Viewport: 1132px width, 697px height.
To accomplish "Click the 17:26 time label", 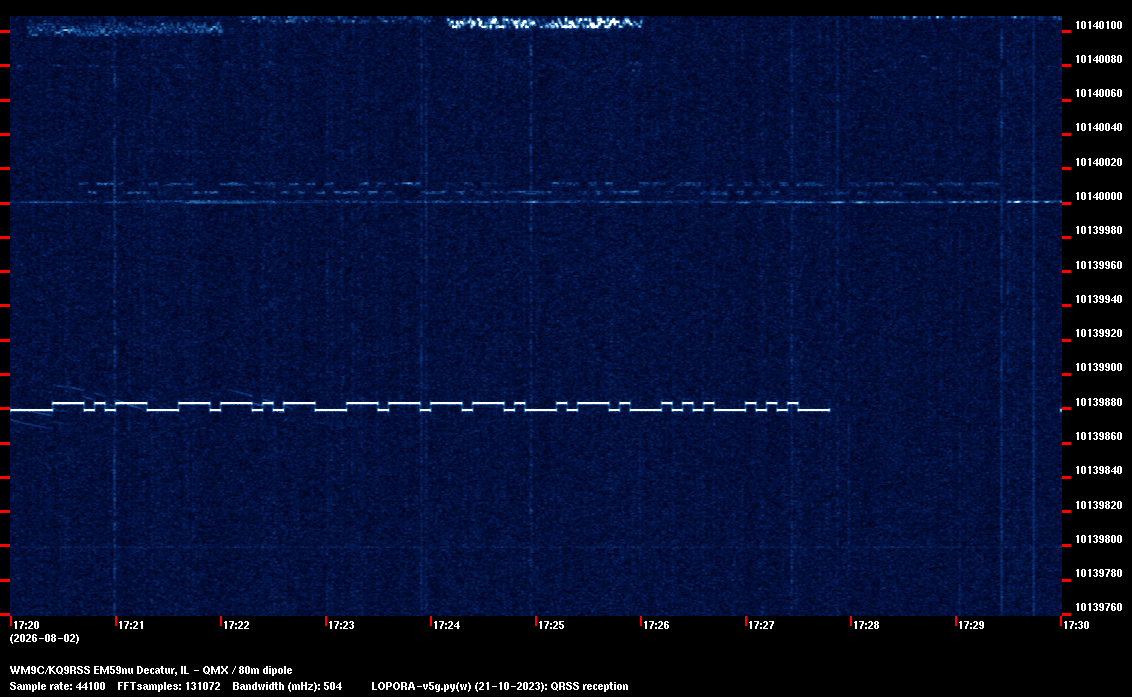I will 656,625.
